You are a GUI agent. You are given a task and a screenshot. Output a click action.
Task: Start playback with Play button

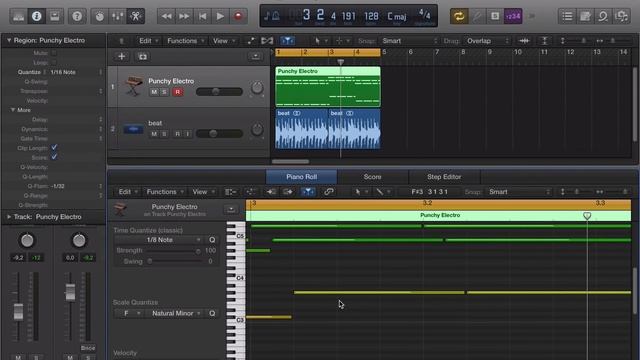pyautogui.click(x=220, y=16)
